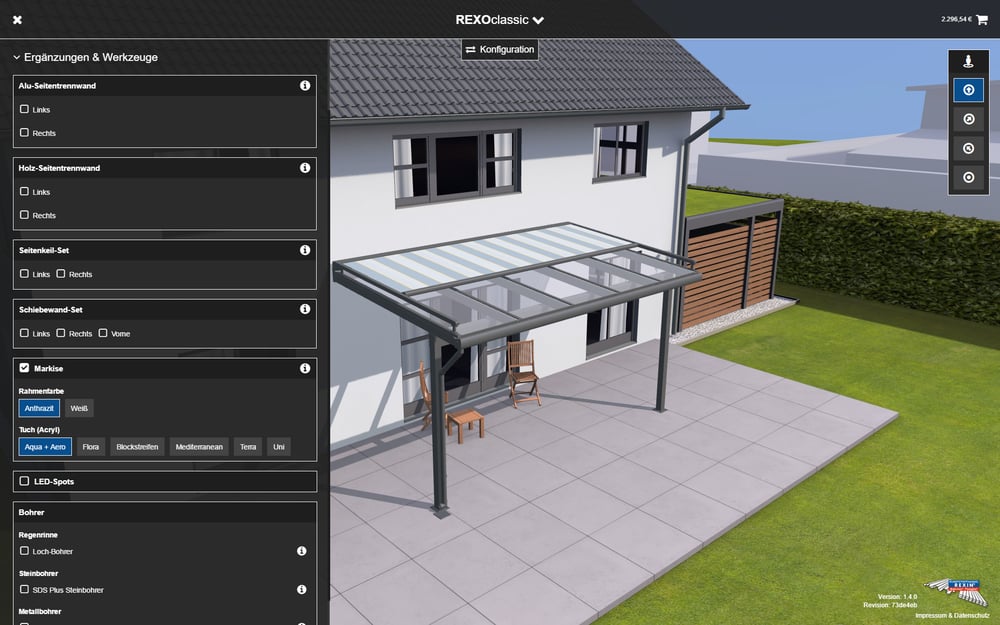
Task: Select the up-arrow camera view button
Action: (968, 90)
